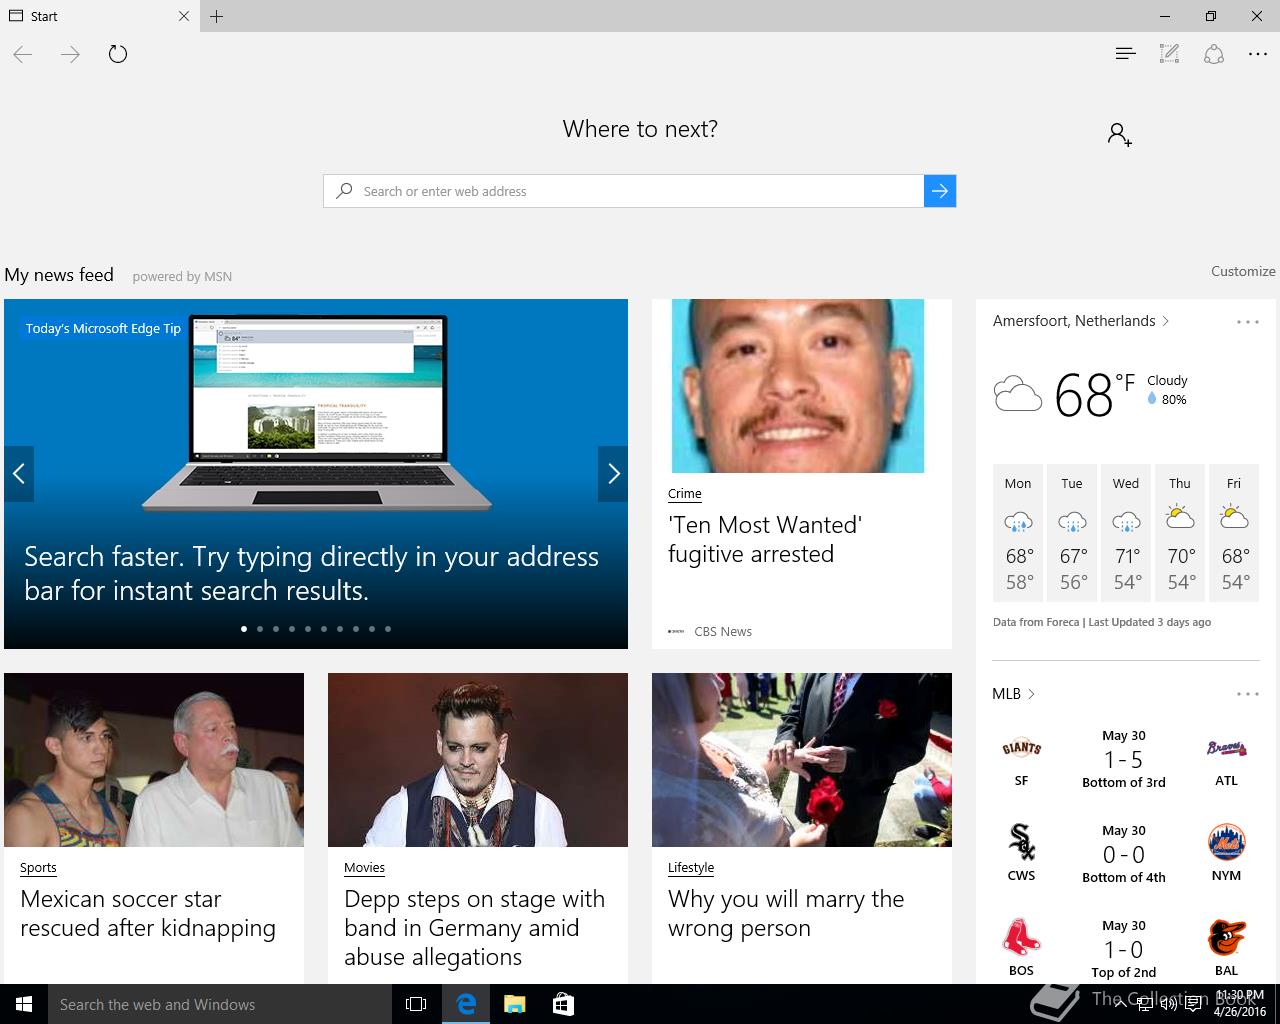The image size is (1280, 1024).
Task: Click the 0 - 0 Bottom of 4th score
Action: coord(1124,855)
